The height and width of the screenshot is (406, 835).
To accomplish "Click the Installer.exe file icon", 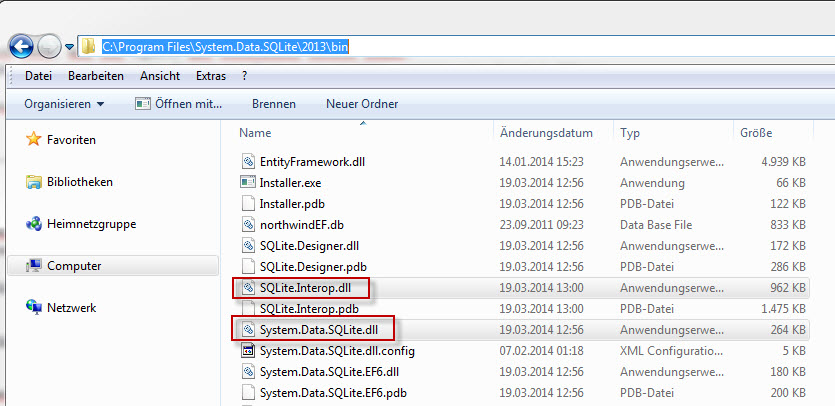I will click(248, 182).
